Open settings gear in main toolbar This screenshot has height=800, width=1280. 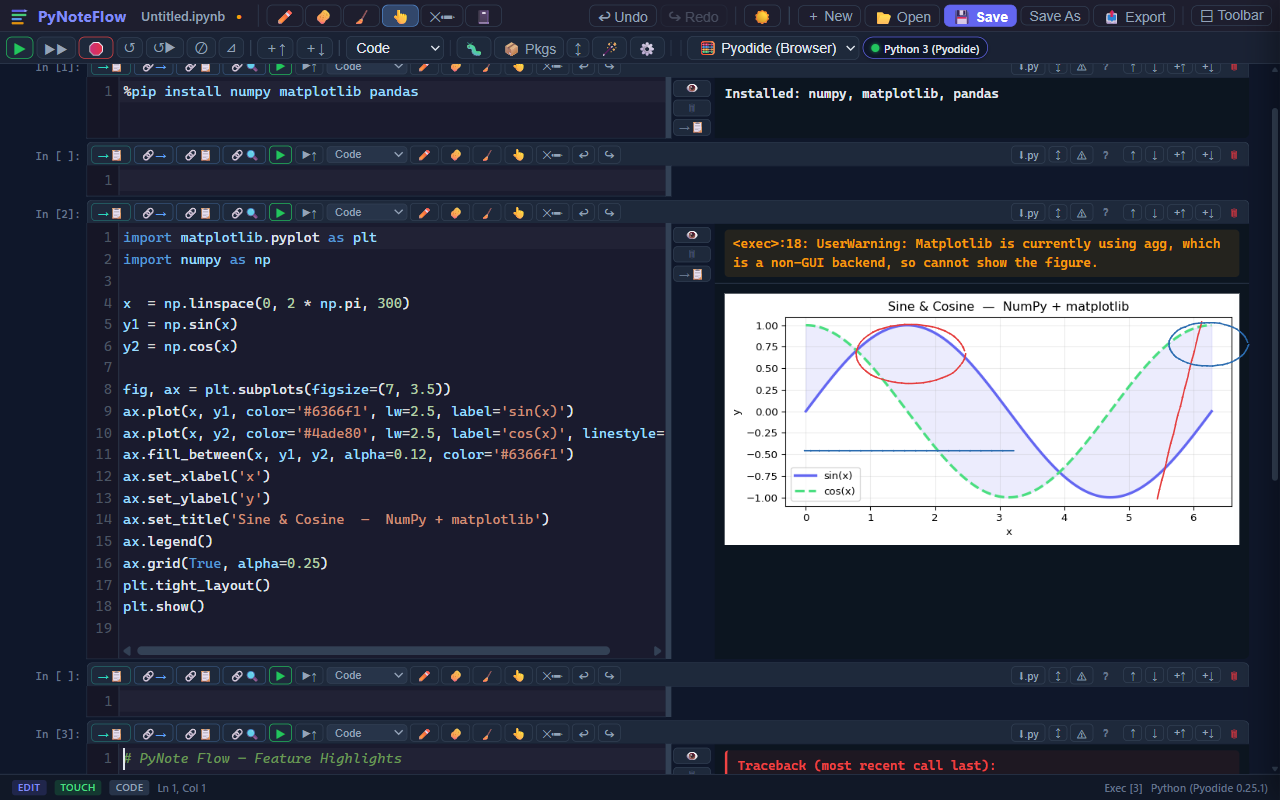[647, 48]
